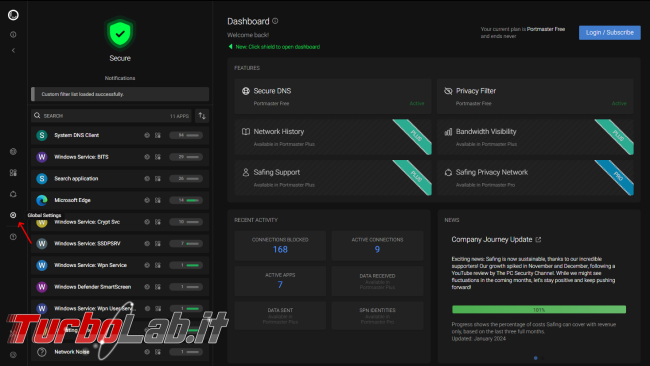This screenshot has width=650, height=366.
Task: Click the round settings icon on the SSDPSRV row
Action: click(147, 243)
